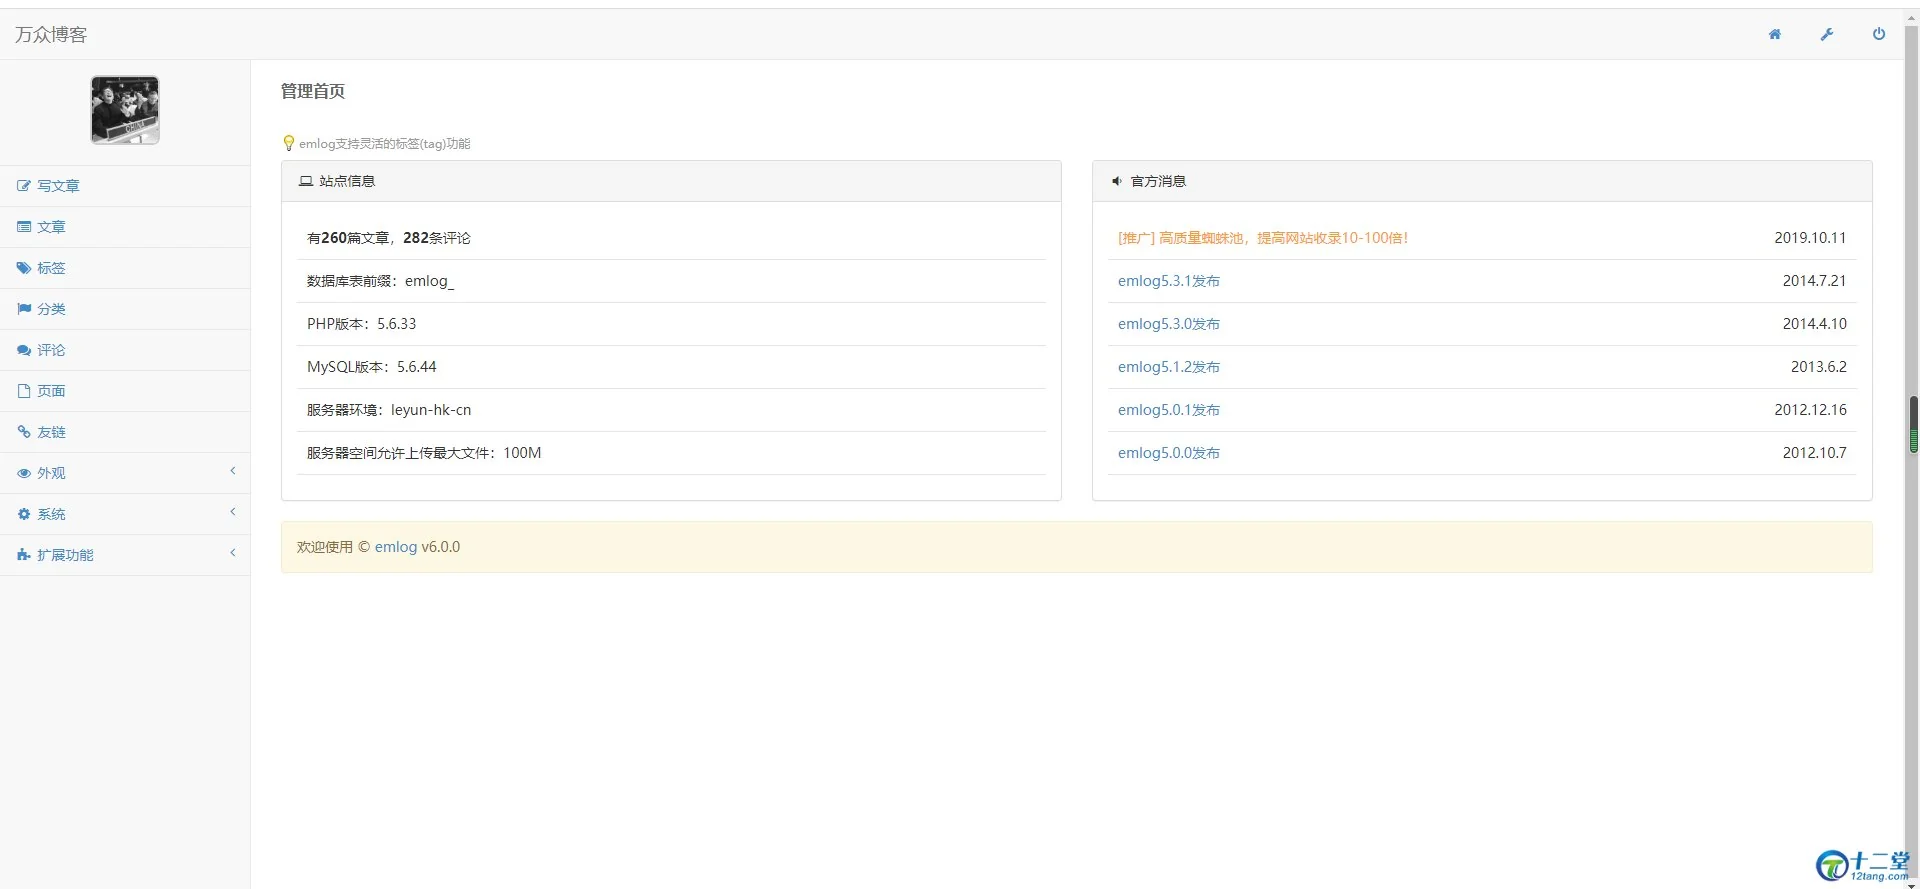Open the emlog5.3.1发布 announcement link
Image resolution: width=1920 pixels, height=889 pixels.
[1168, 281]
